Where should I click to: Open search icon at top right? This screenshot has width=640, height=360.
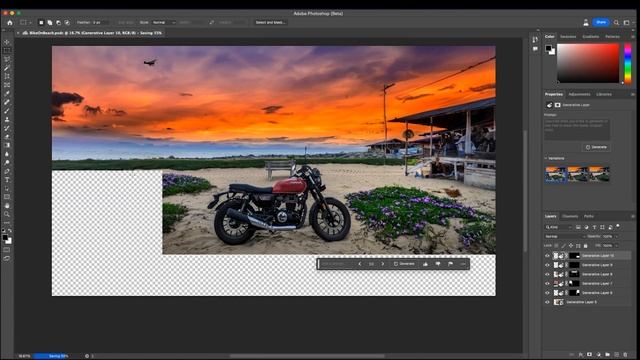(616, 22)
